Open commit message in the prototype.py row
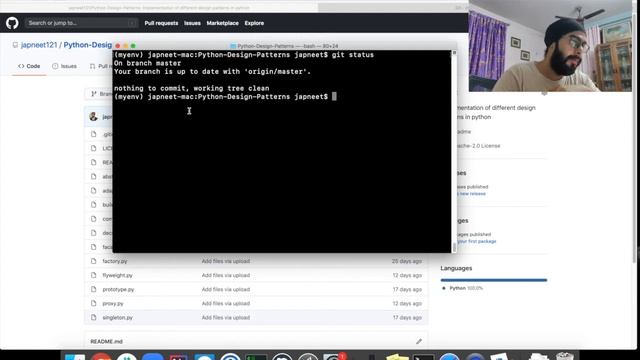This screenshot has height=360, width=640. pos(226,289)
